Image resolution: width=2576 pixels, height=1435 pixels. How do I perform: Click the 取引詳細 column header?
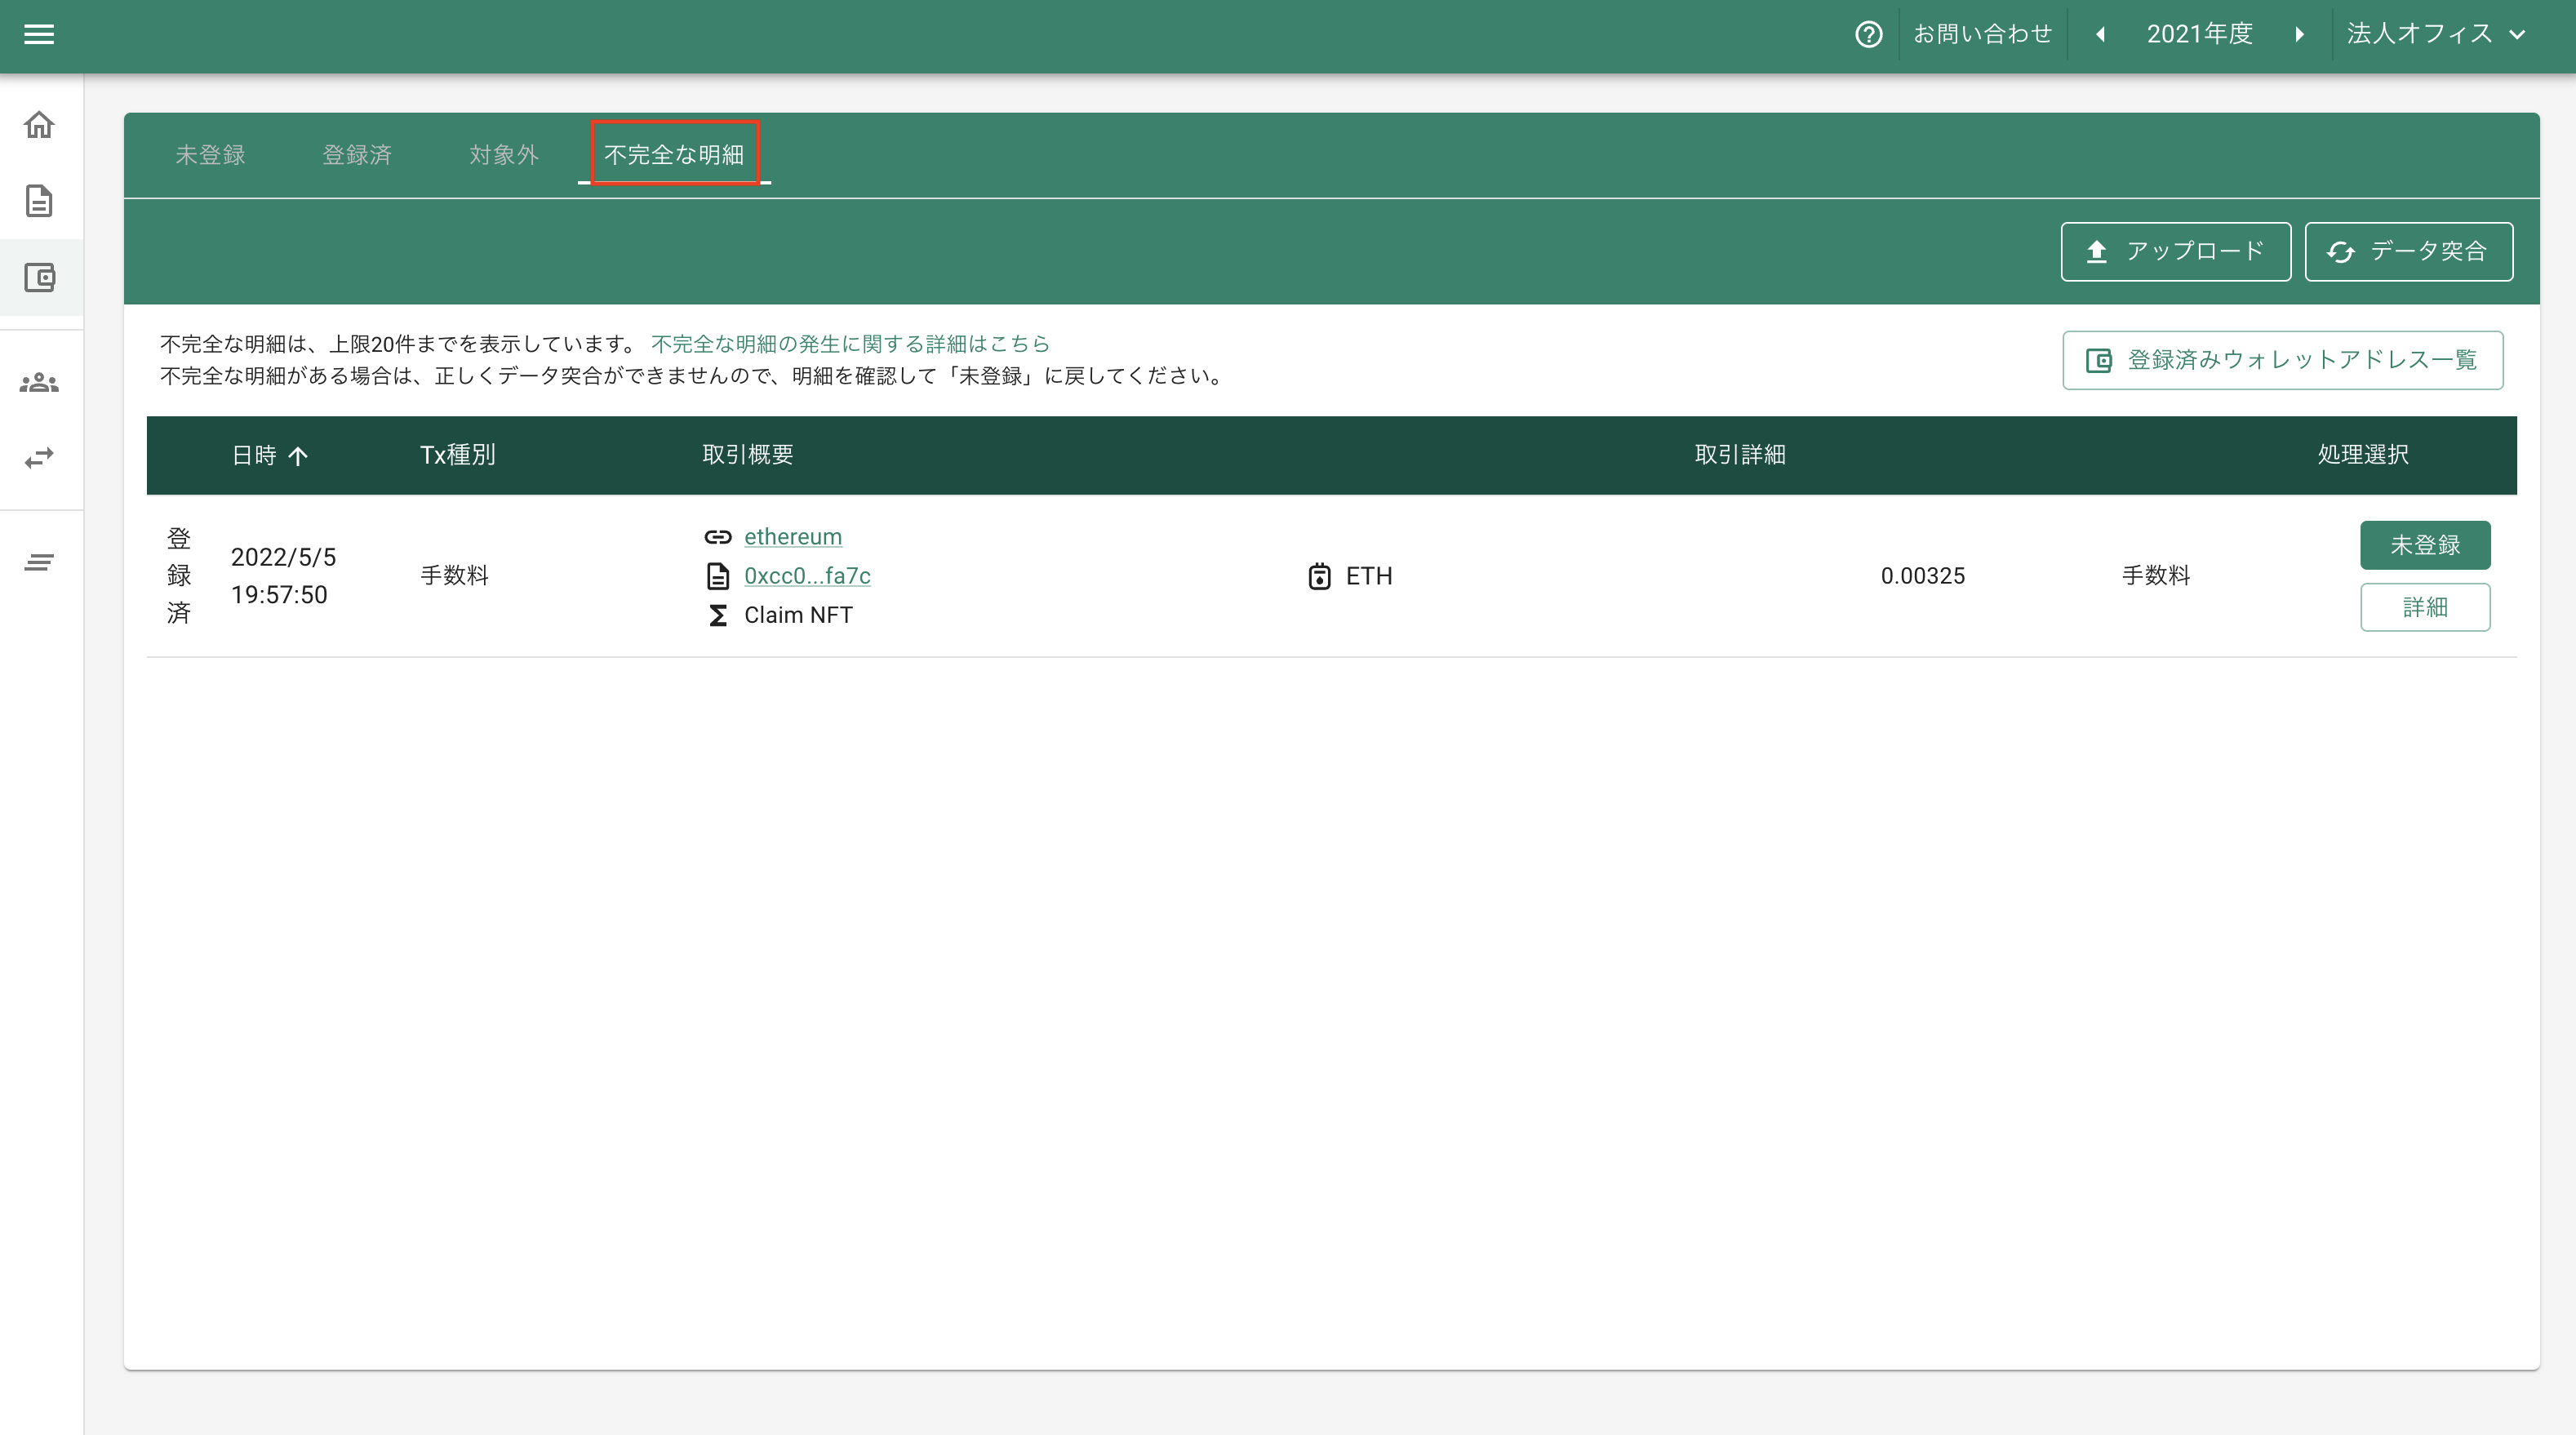pos(1739,455)
